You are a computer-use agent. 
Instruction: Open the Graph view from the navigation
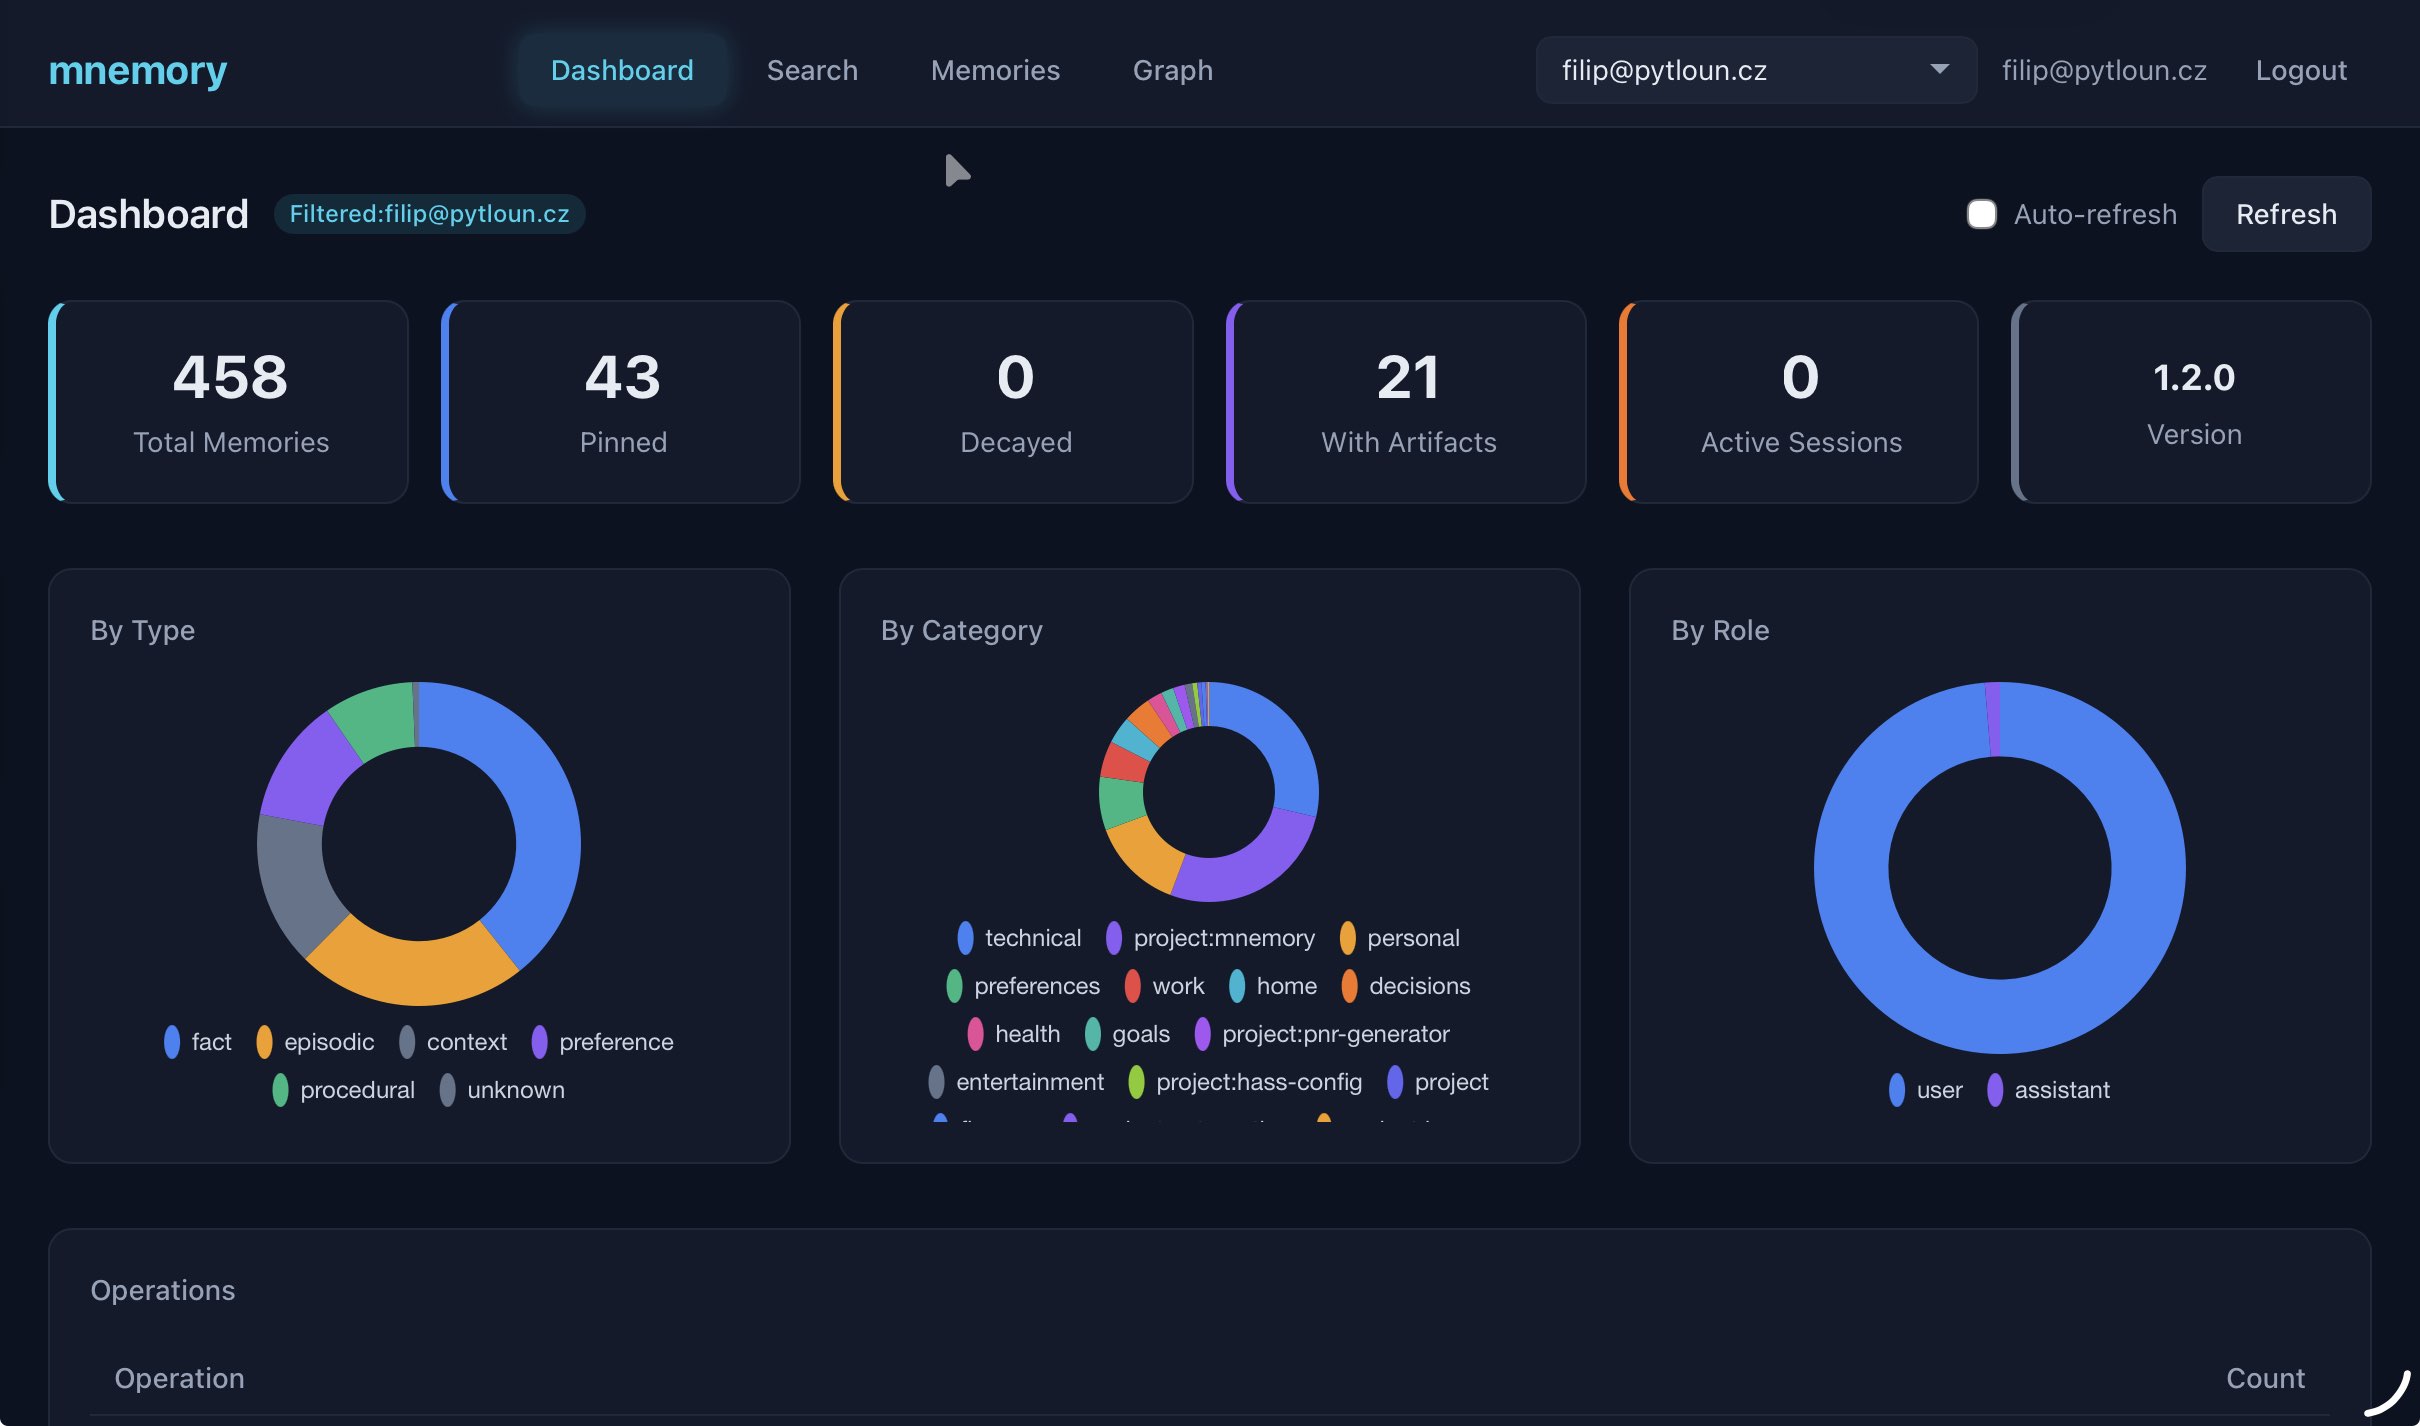pos(1171,70)
